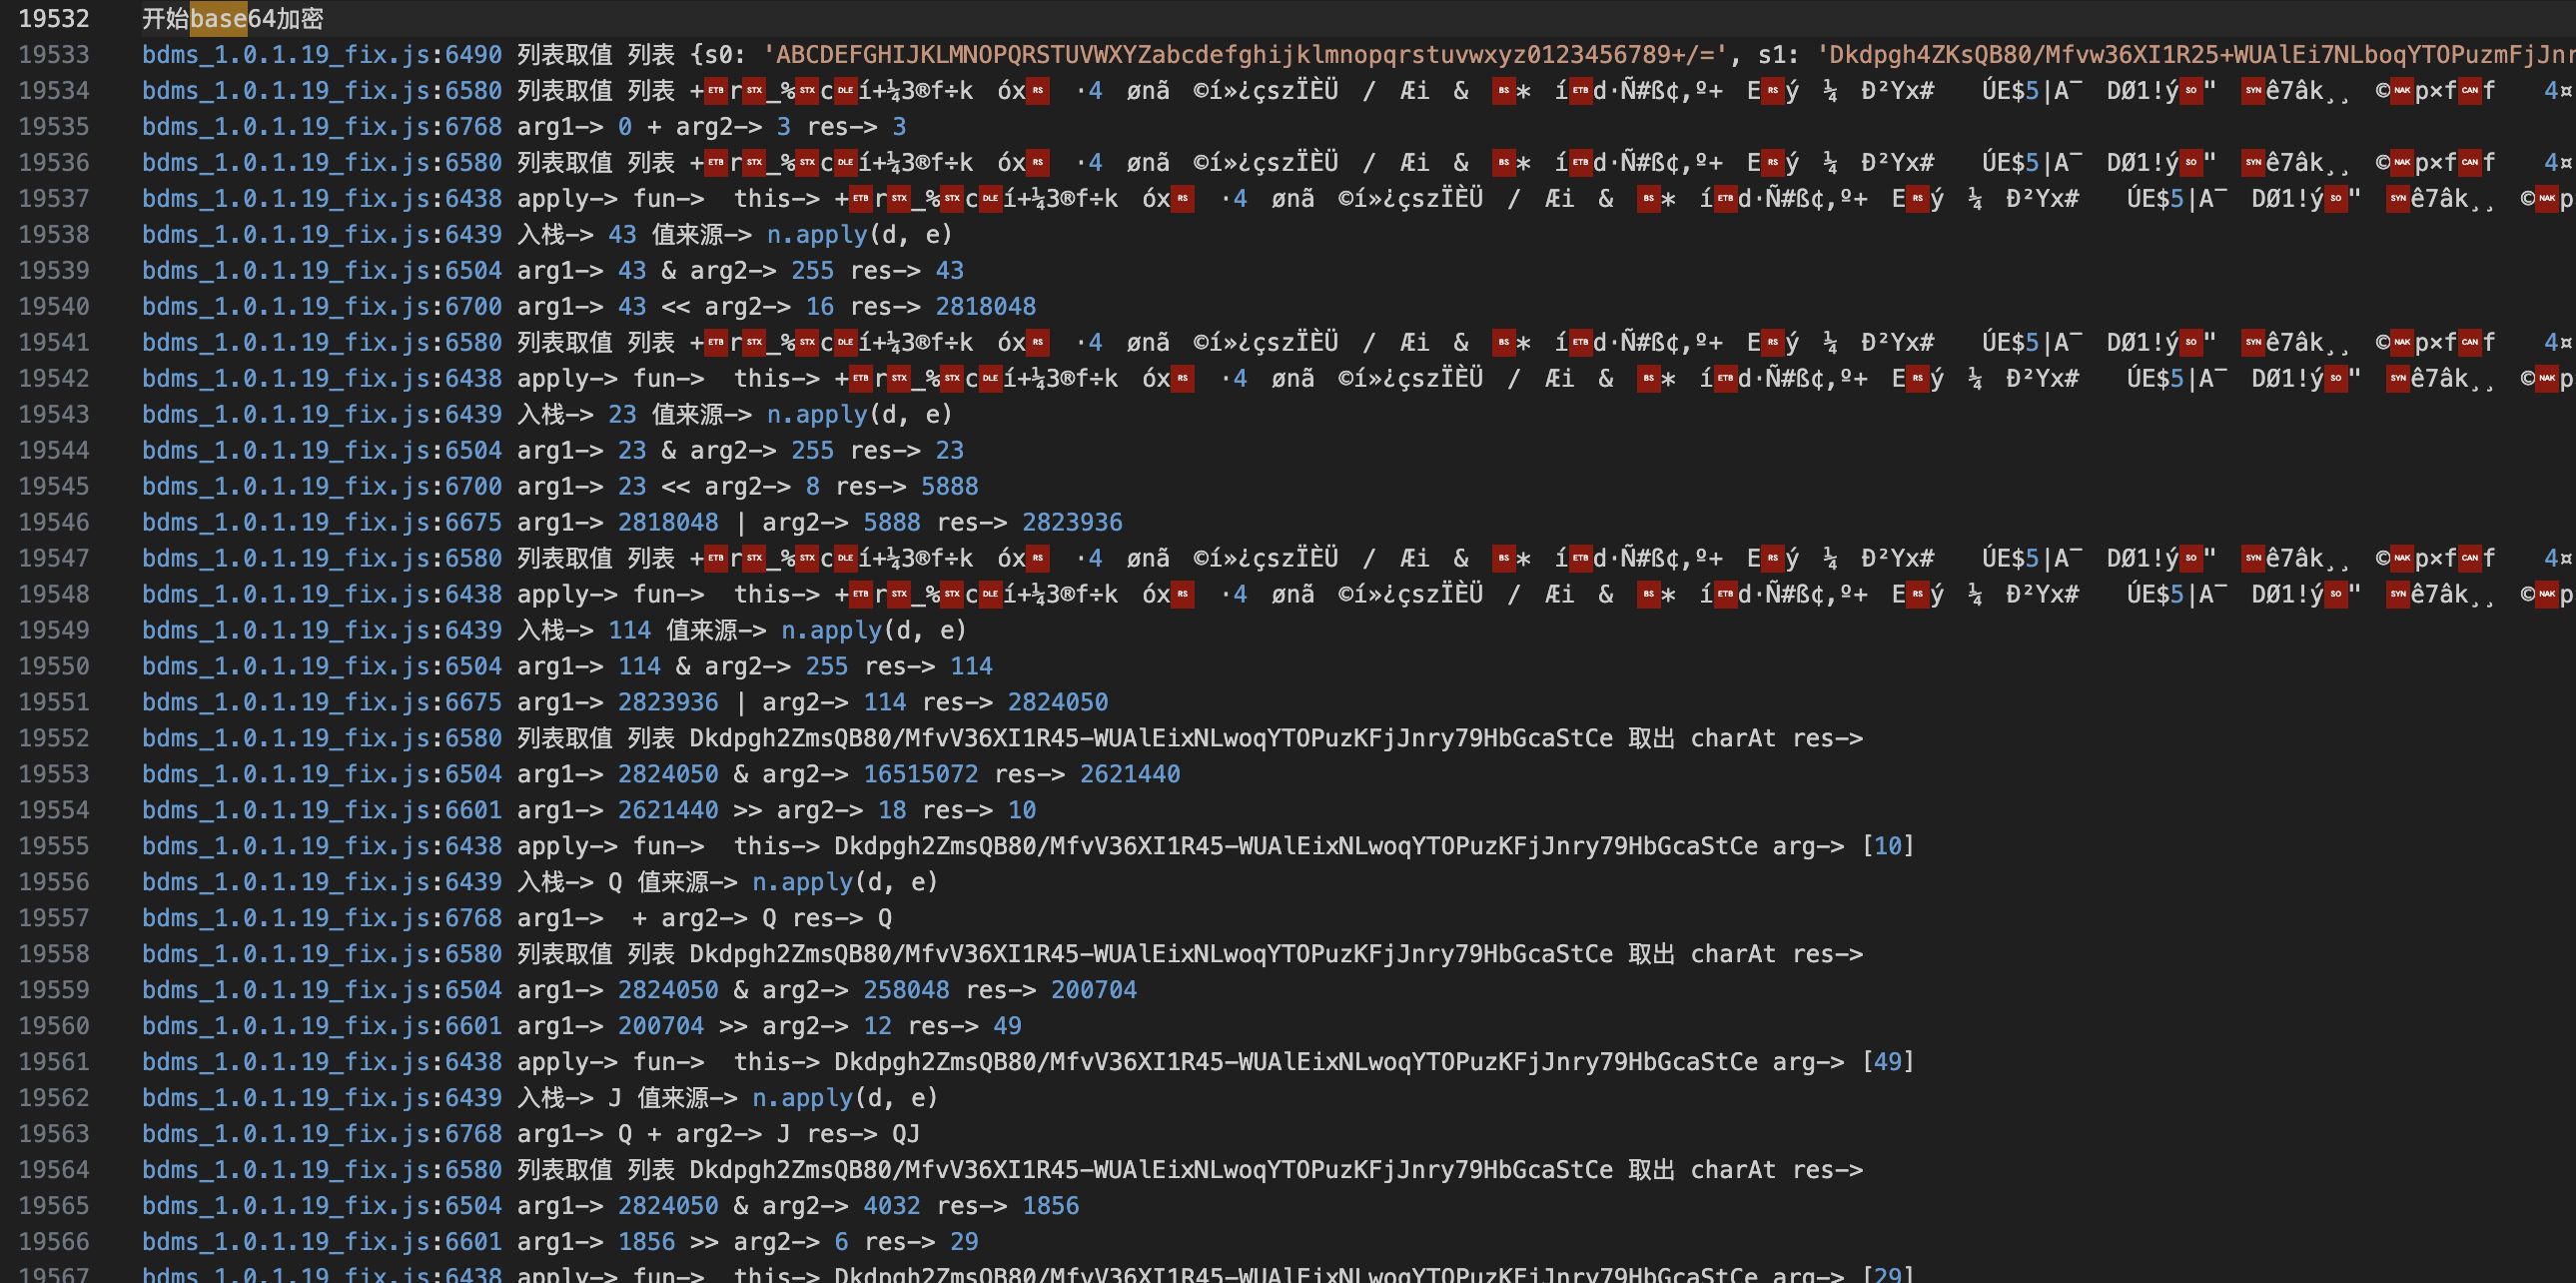
Task: Click the QJ result on line 19563
Action: [x=905, y=1134]
